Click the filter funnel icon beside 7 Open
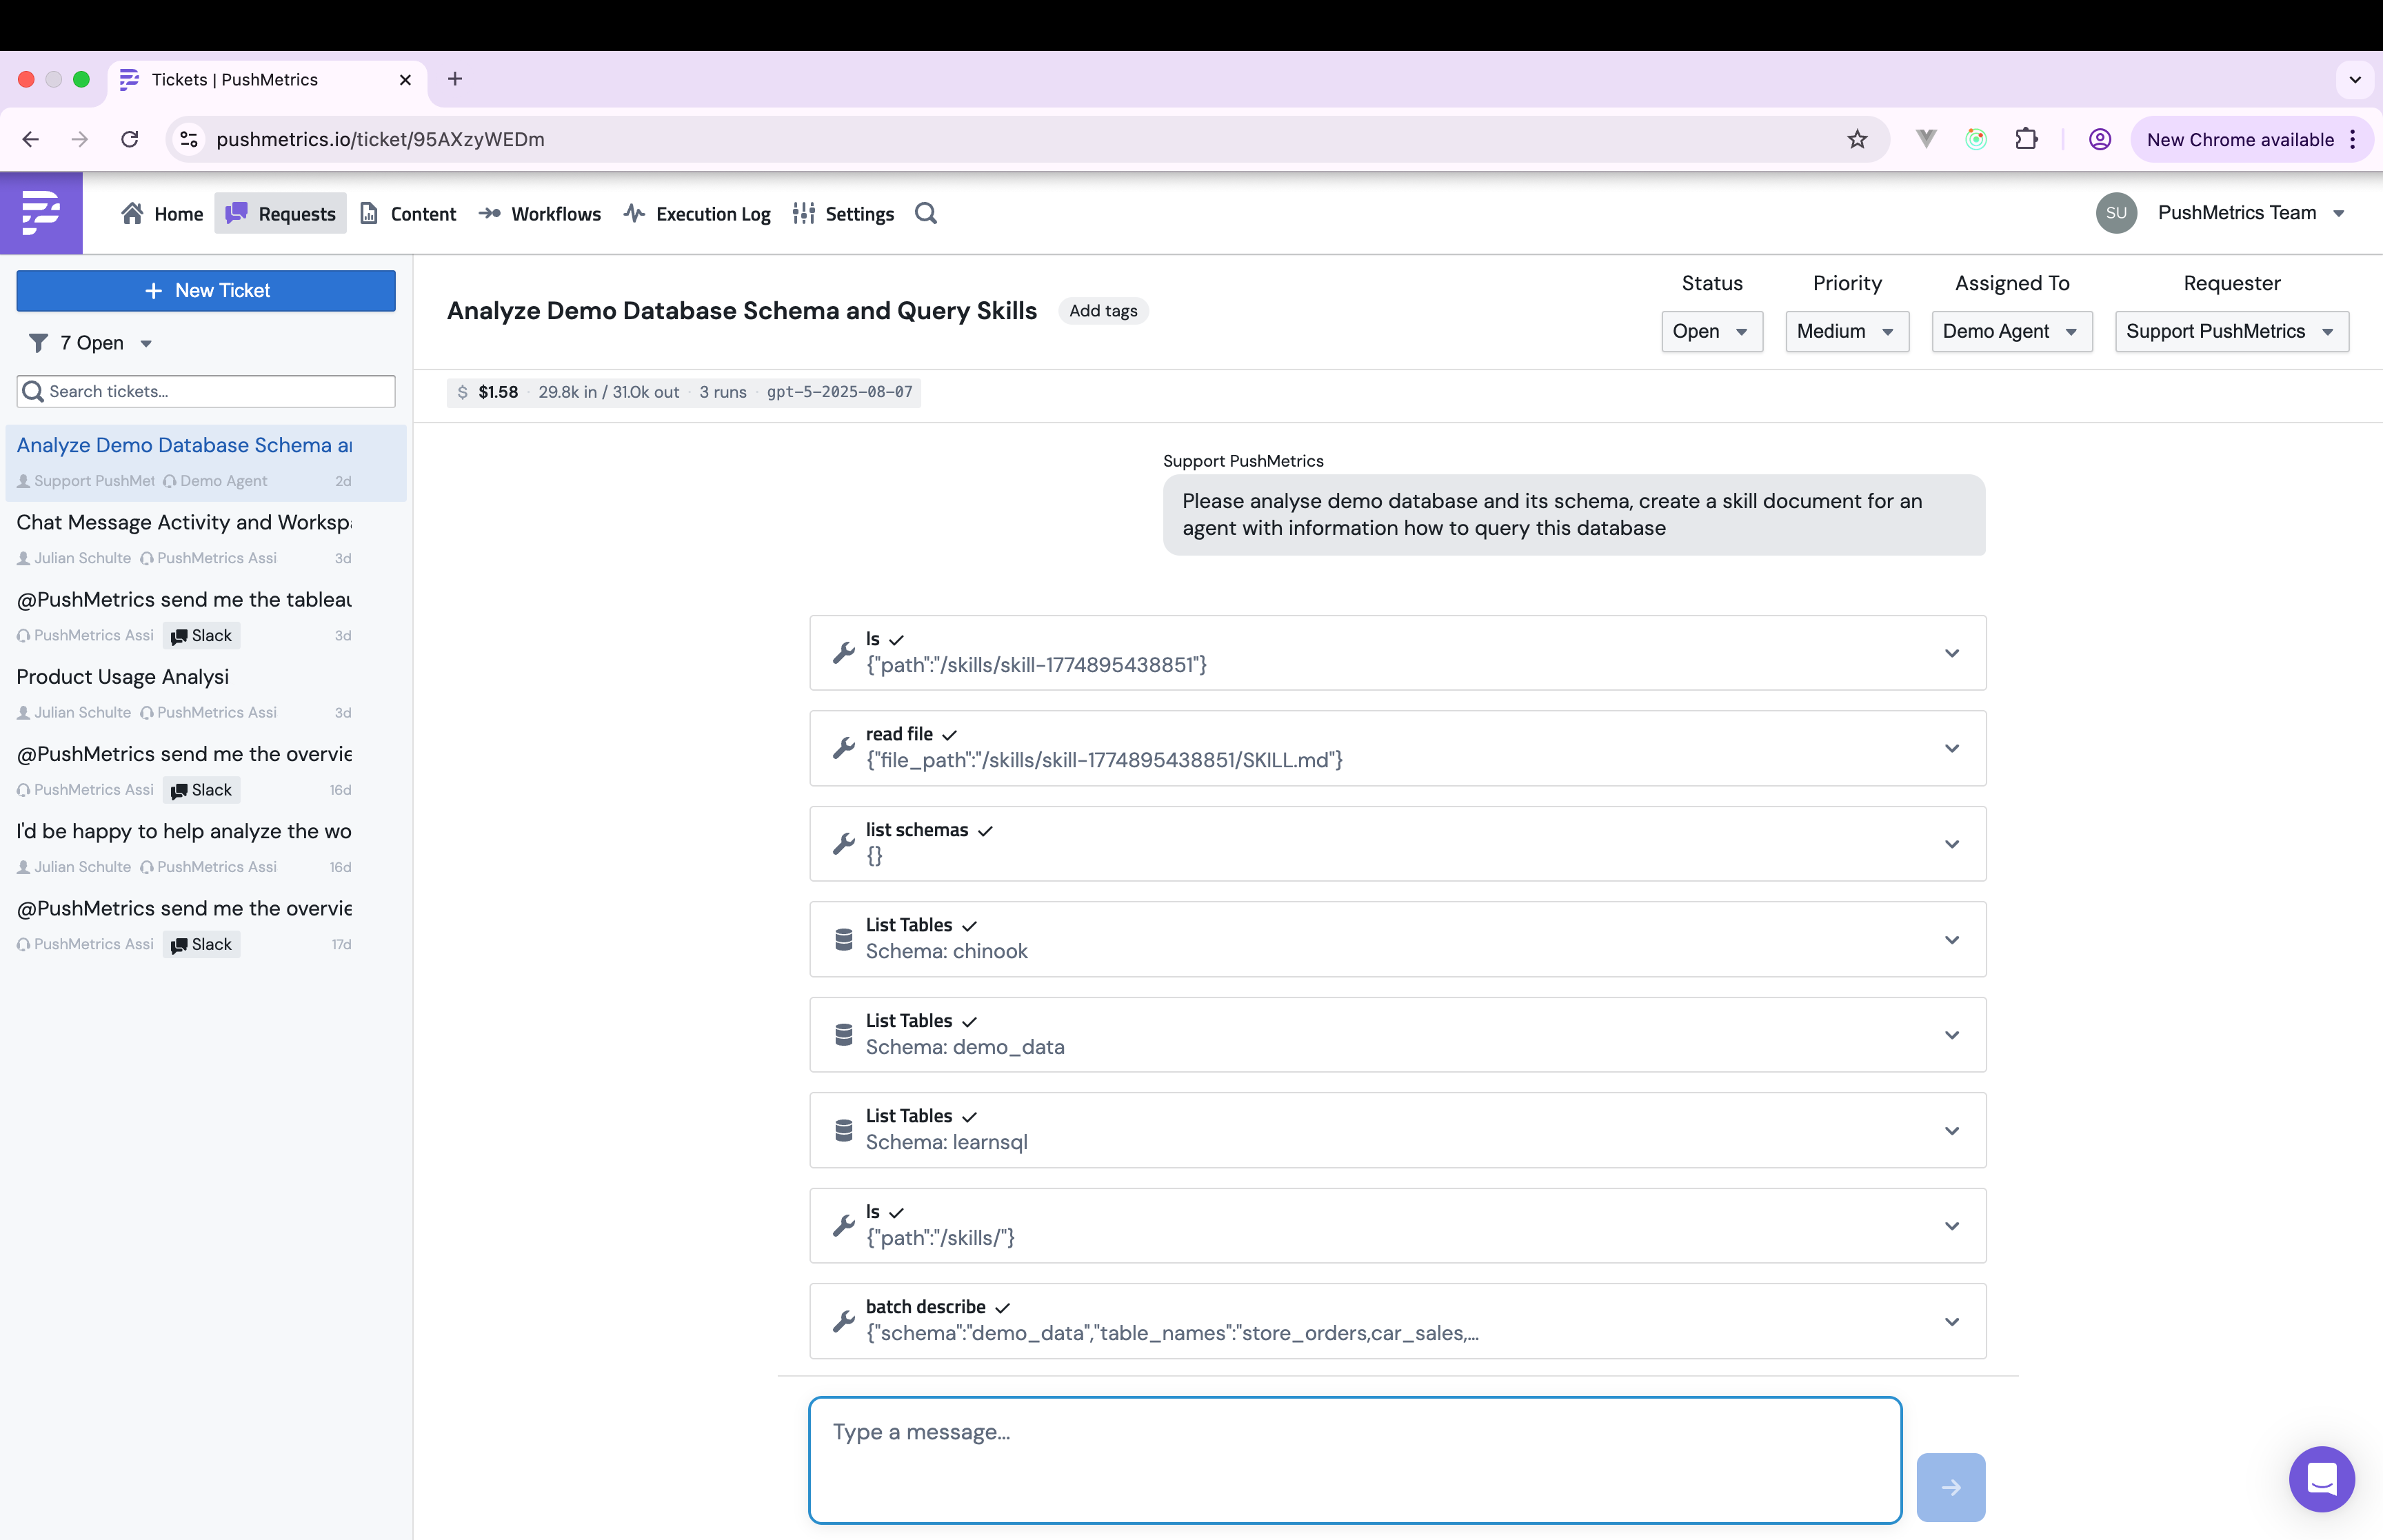The width and height of the screenshot is (2383, 1540). coord(38,343)
